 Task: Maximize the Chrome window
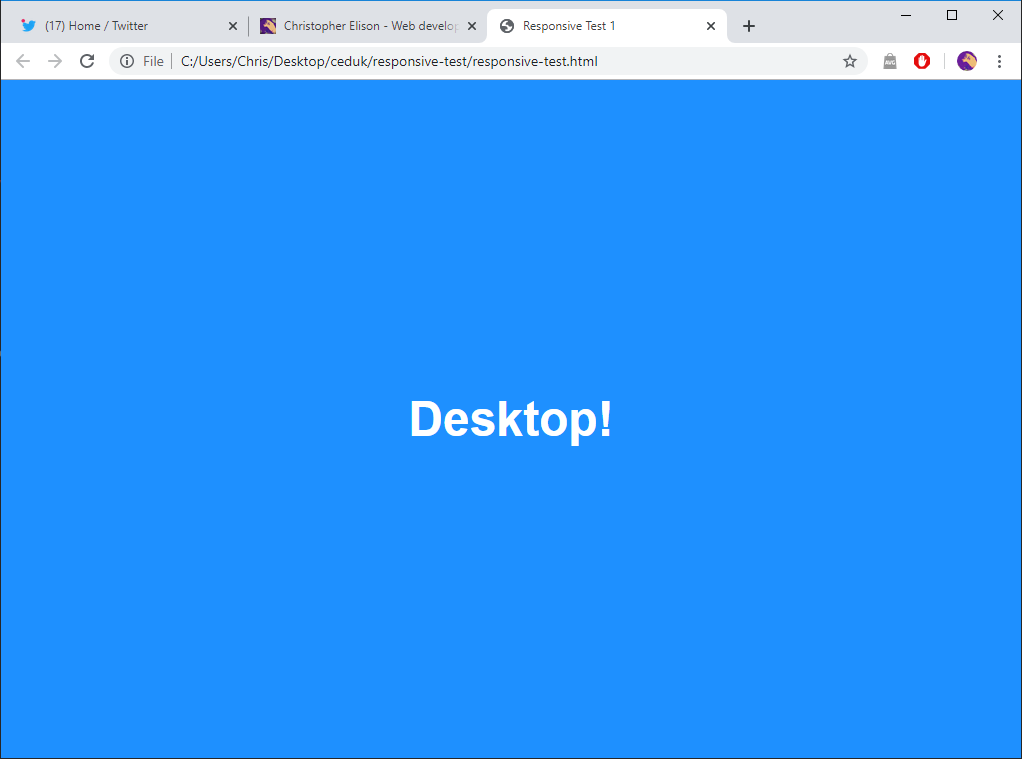pyautogui.click(x=952, y=15)
